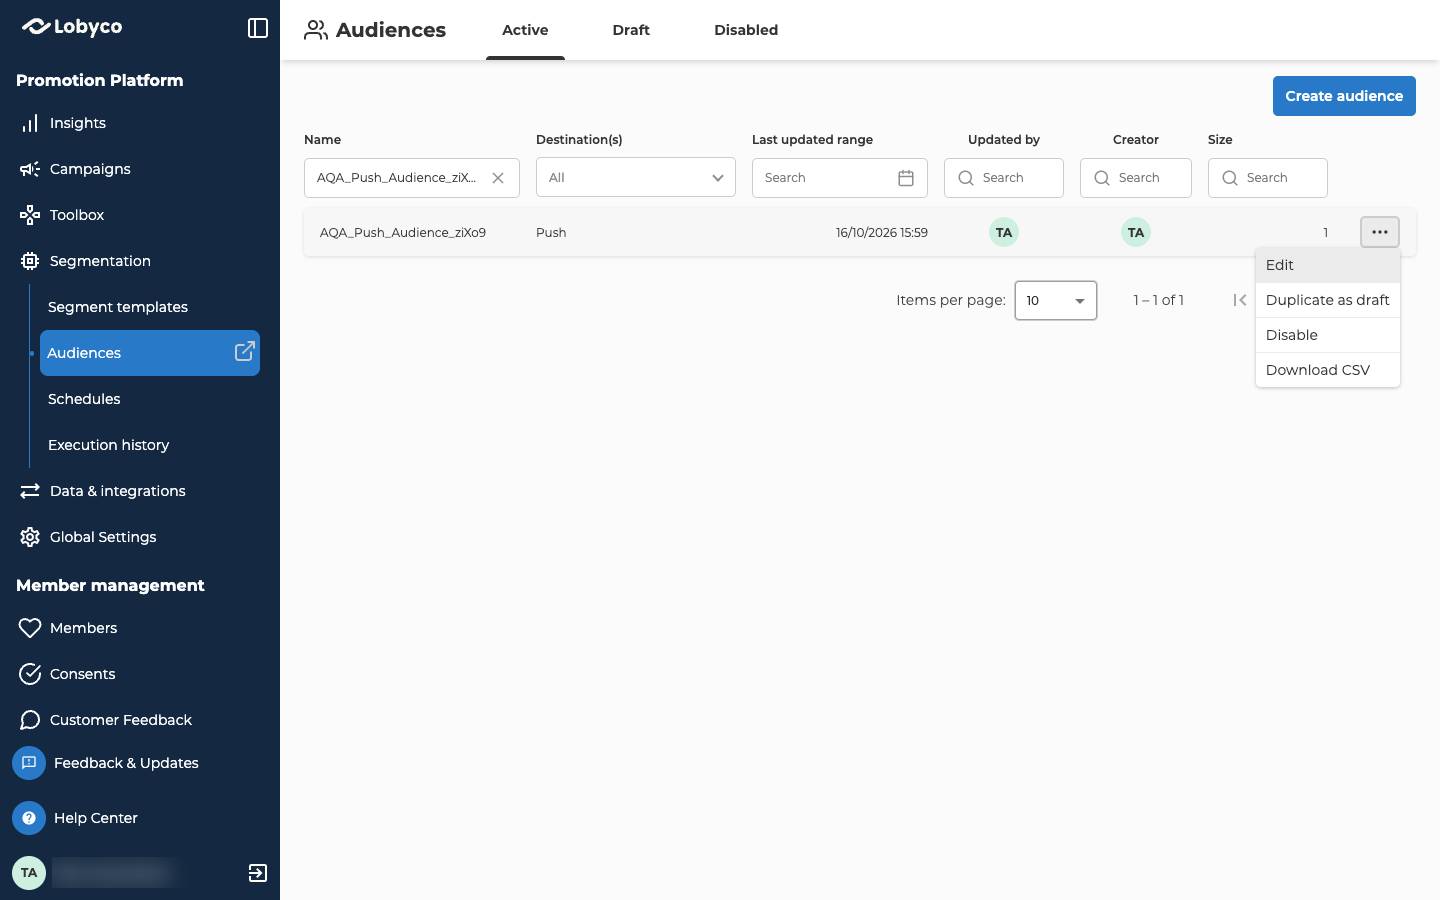
Task: Open Schedules in sidebar
Action: (84, 399)
